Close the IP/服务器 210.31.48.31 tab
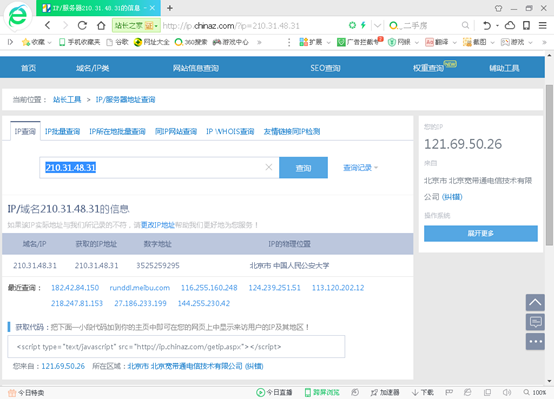The image size is (554, 399). tap(152, 8)
